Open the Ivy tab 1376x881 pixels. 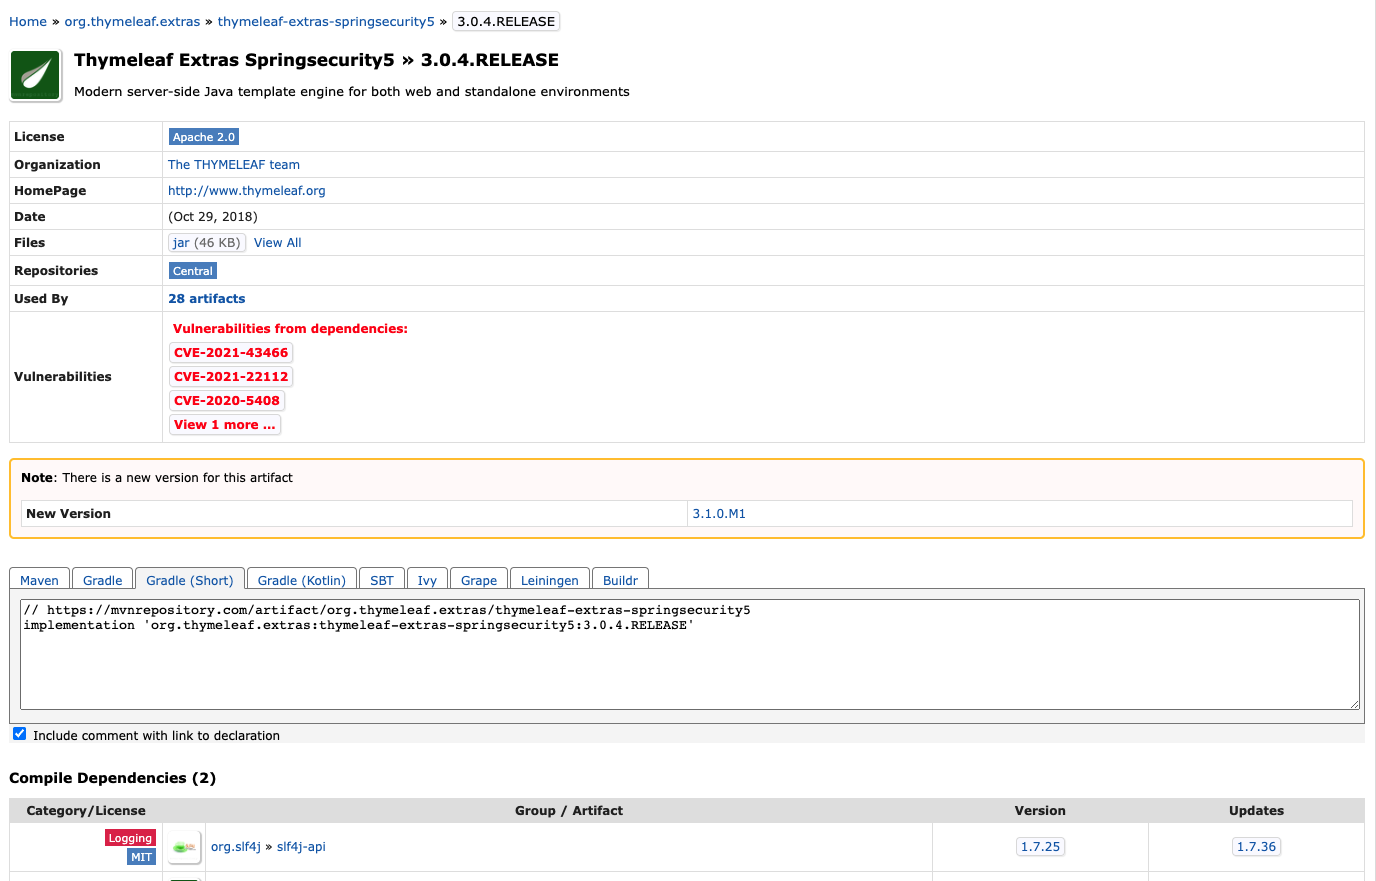point(427,580)
